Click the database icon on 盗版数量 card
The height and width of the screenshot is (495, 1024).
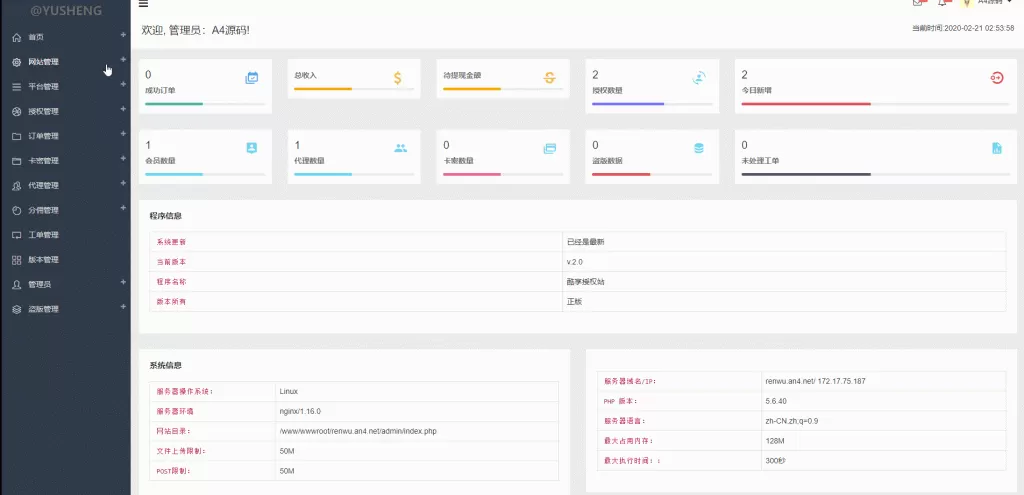point(699,148)
